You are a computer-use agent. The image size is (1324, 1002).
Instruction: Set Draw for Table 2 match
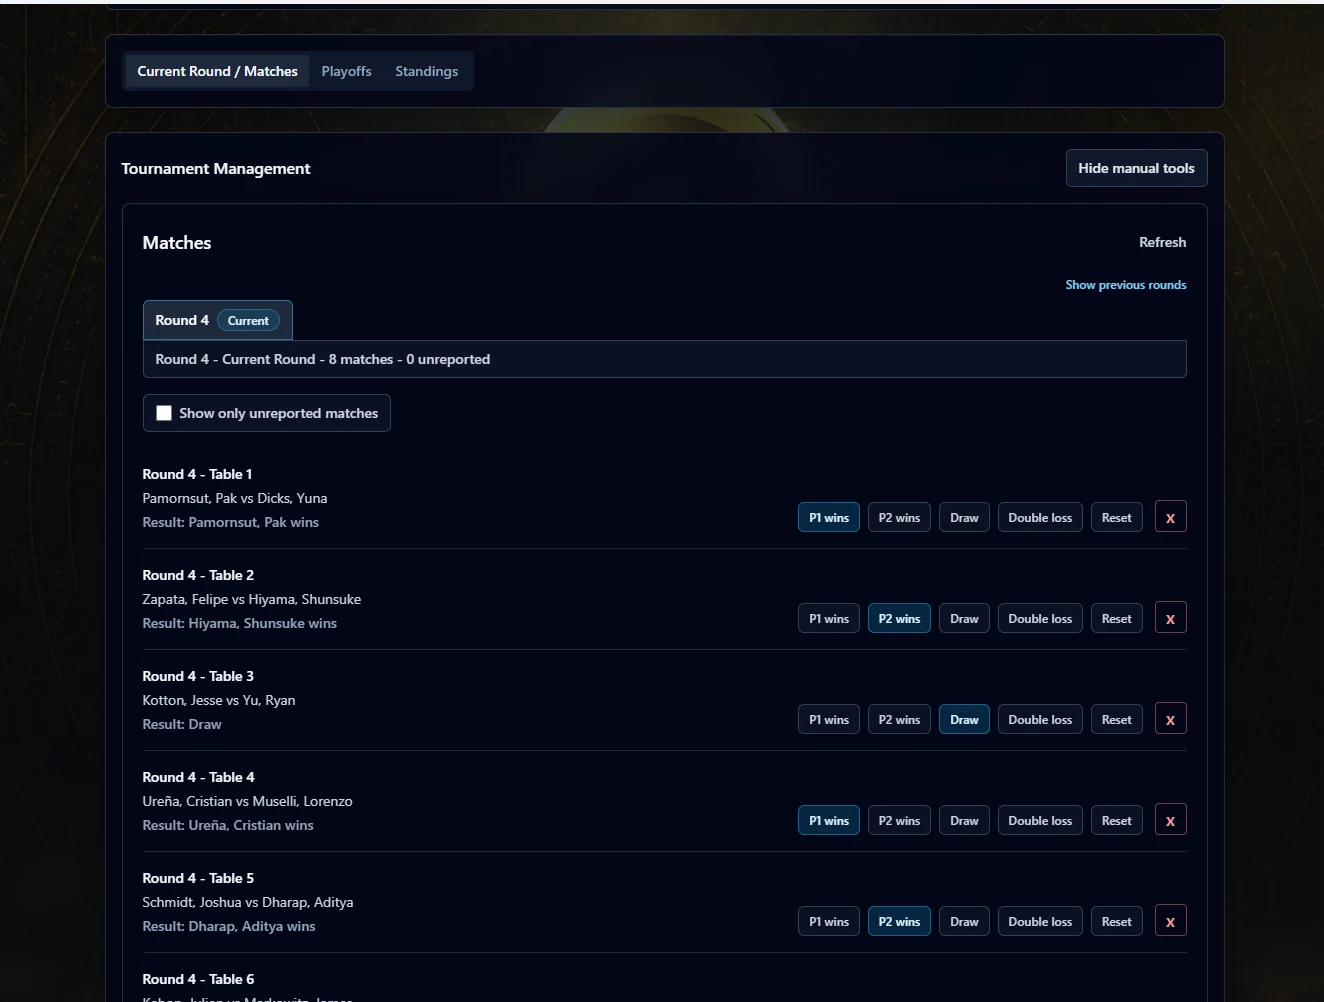964,618
